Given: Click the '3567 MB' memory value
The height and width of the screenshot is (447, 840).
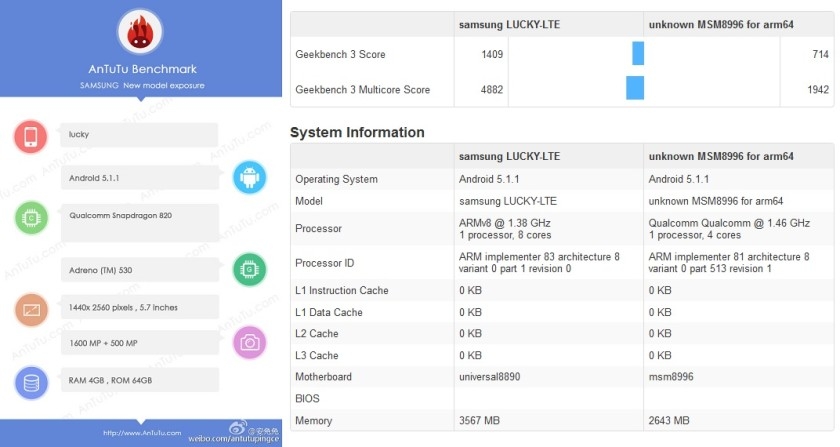Looking at the screenshot, I should point(479,421).
